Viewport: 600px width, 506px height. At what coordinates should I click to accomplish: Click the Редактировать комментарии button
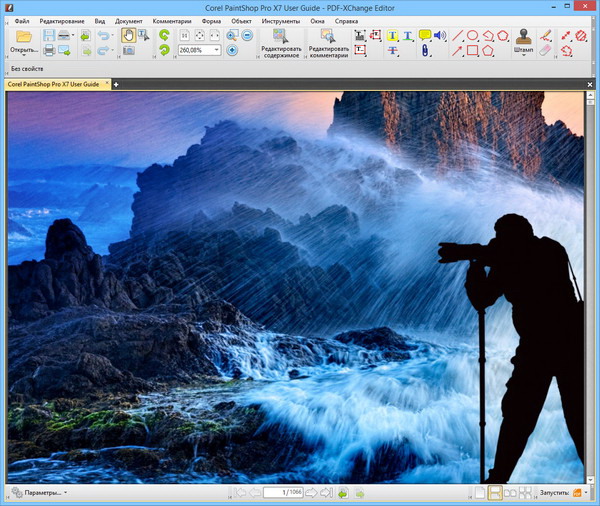point(328,43)
